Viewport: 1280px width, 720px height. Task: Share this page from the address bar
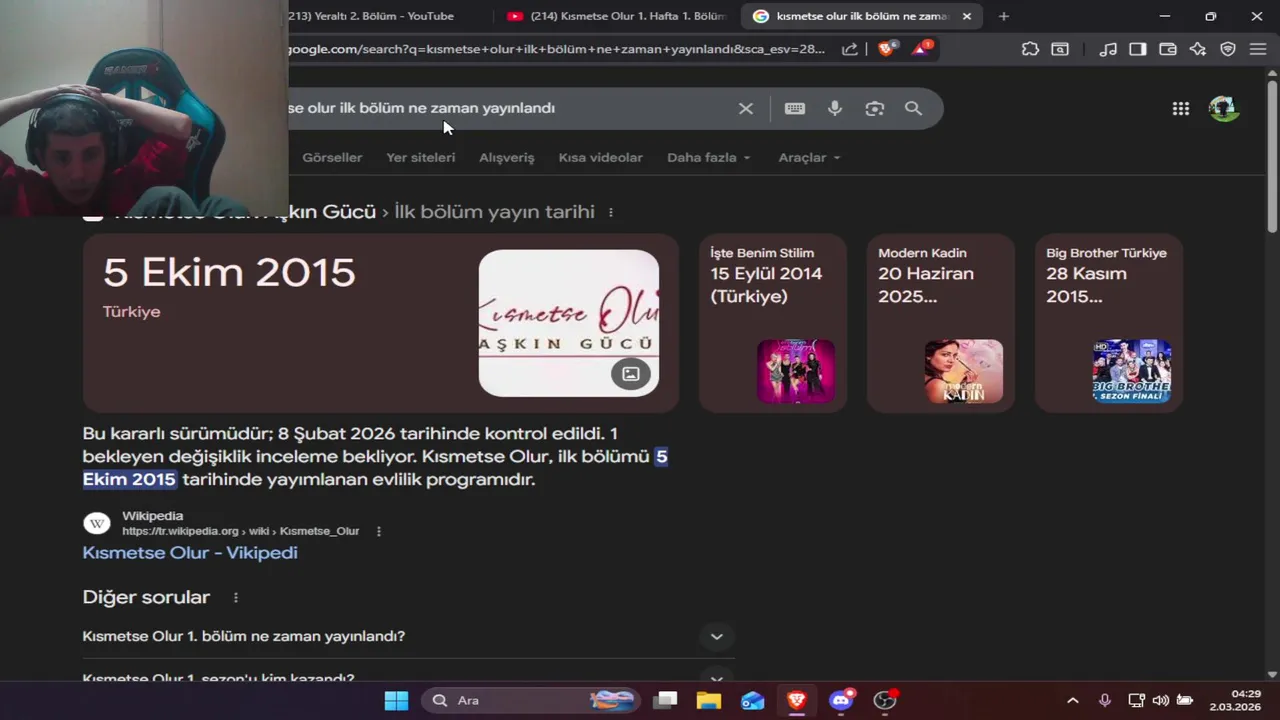tap(850, 49)
